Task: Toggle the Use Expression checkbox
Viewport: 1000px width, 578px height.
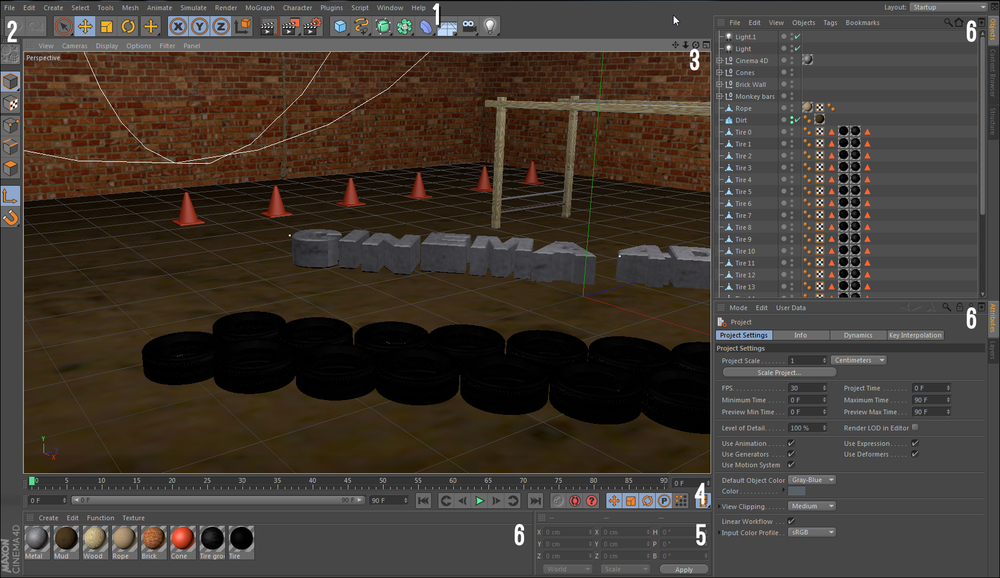Action: (915, 443)
